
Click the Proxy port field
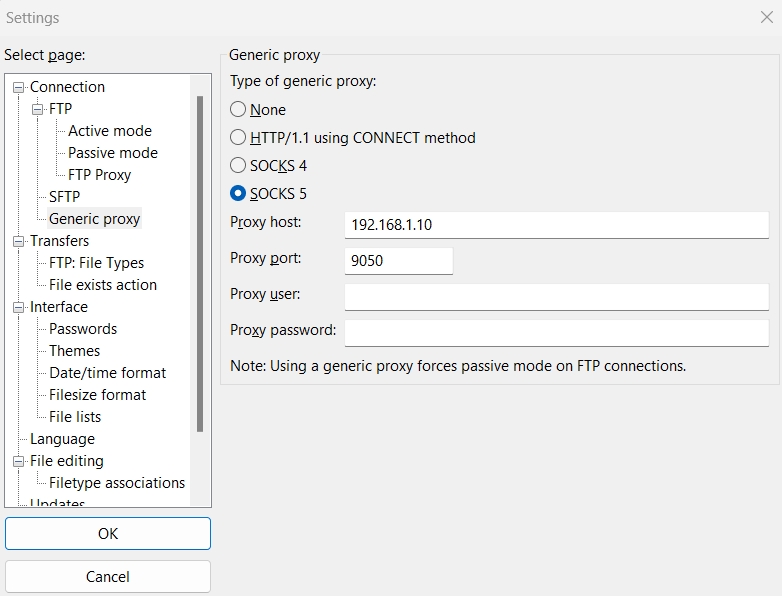pos(398,261)
